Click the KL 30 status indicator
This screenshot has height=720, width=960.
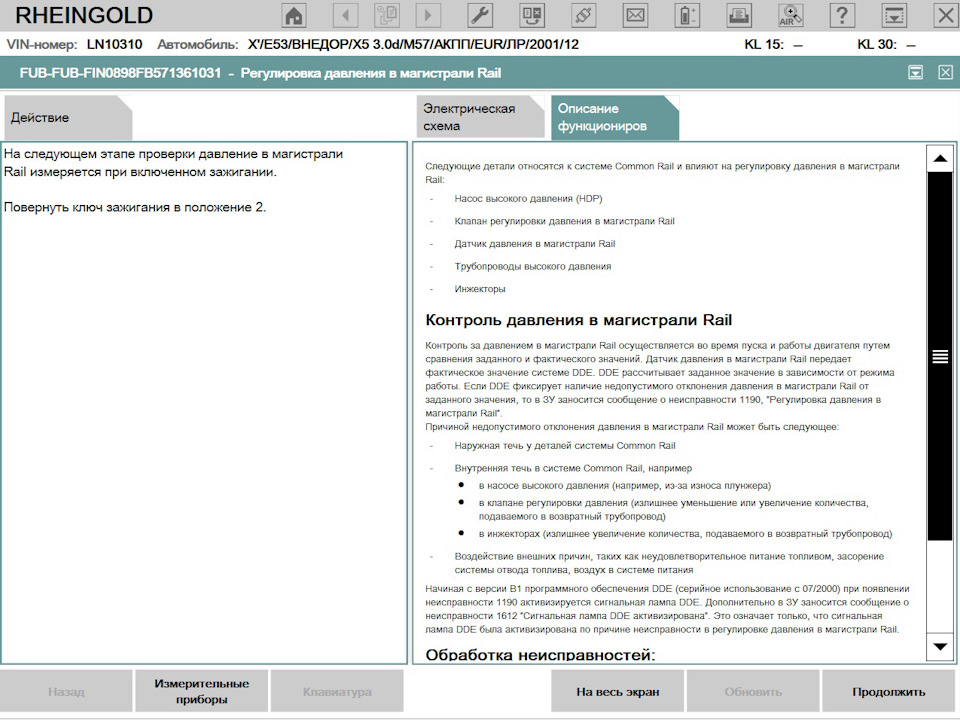(x=887, y=45)
